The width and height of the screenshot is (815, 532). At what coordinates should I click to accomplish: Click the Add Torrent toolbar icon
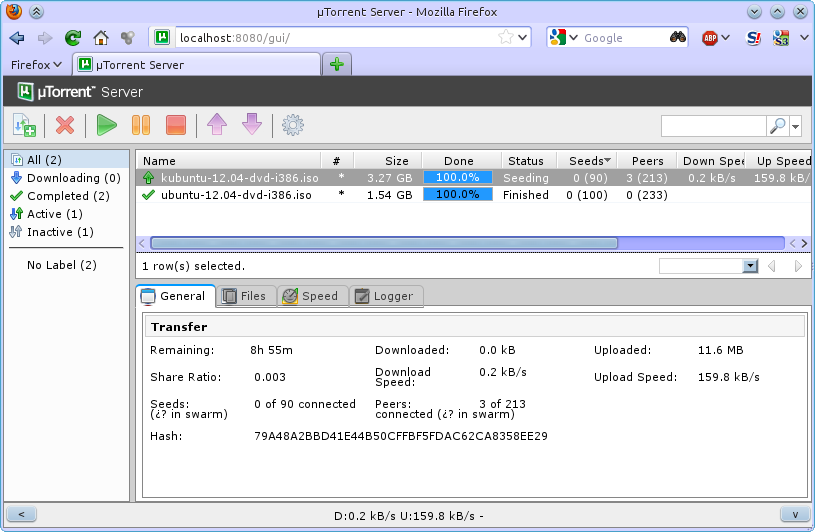tap(24, 125)
